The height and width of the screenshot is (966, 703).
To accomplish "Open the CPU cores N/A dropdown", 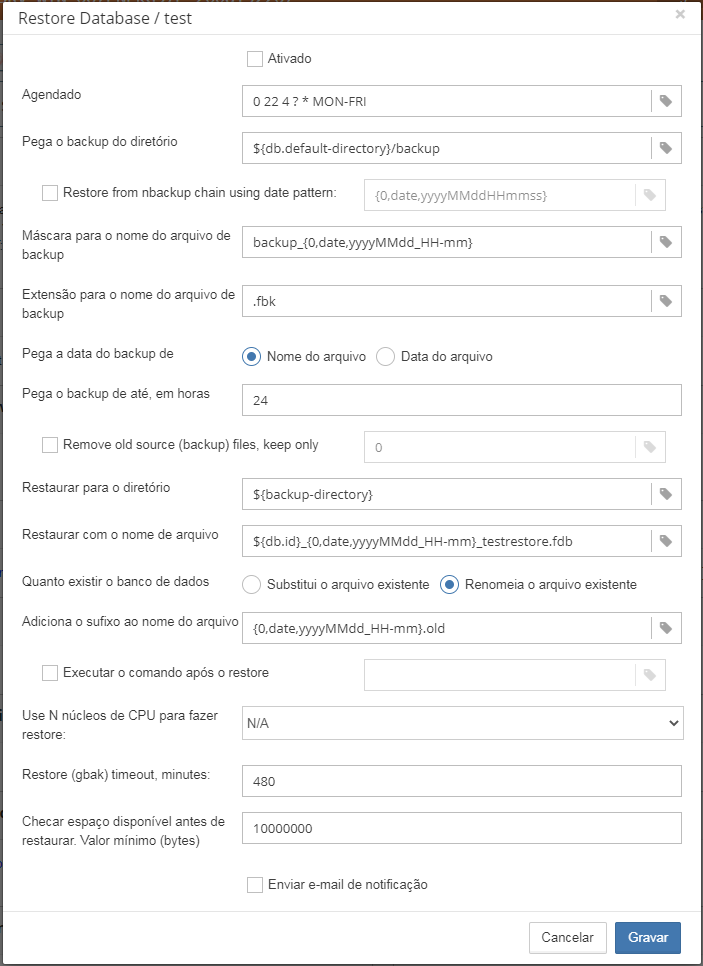I will pyautogui.click(x=462, y=722).
